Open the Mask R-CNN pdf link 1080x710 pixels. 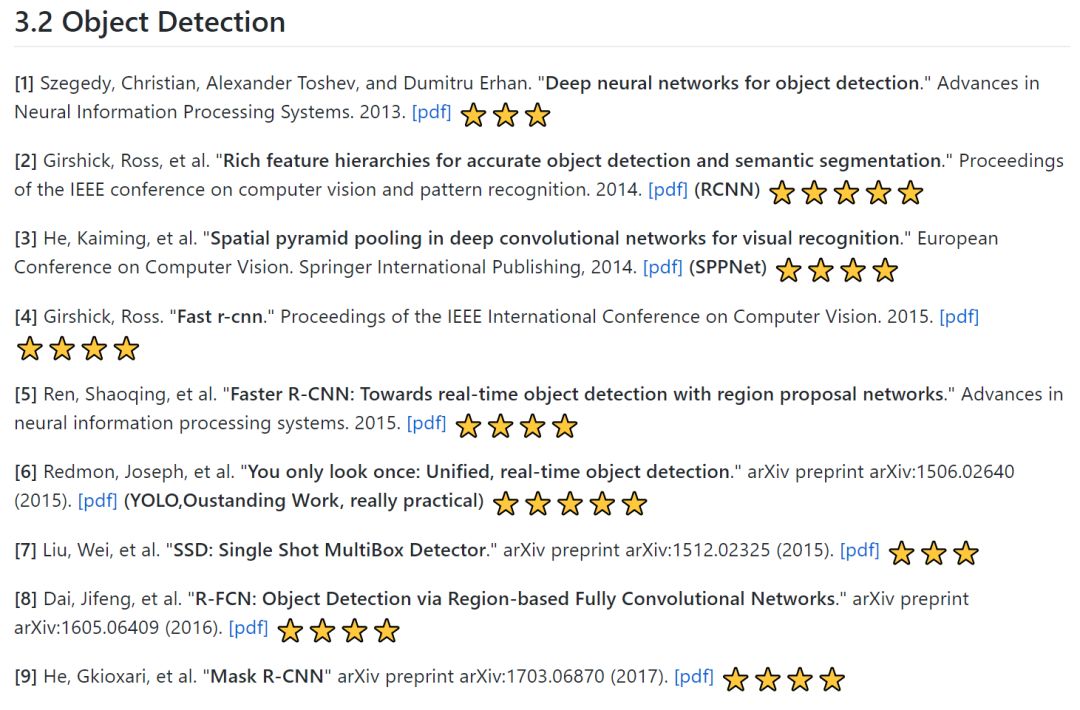click(x=694, y=677)
